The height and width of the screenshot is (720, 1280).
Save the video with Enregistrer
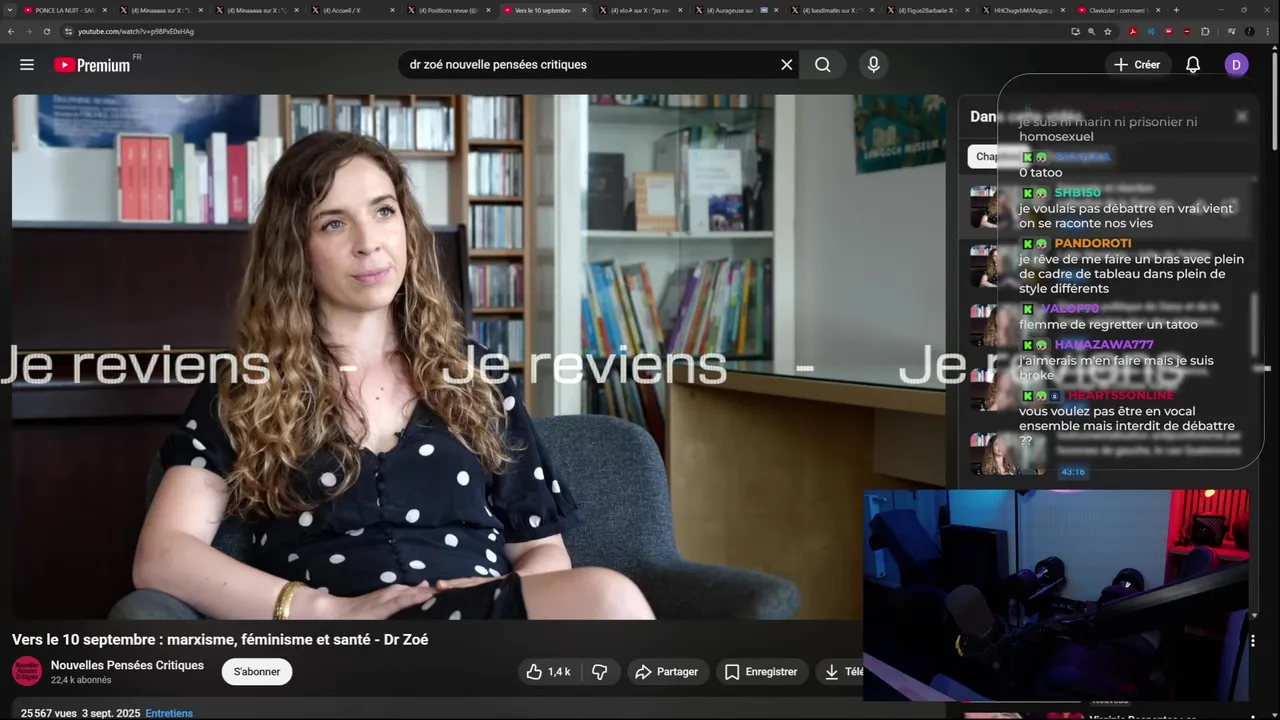click(x=761, y=672)
